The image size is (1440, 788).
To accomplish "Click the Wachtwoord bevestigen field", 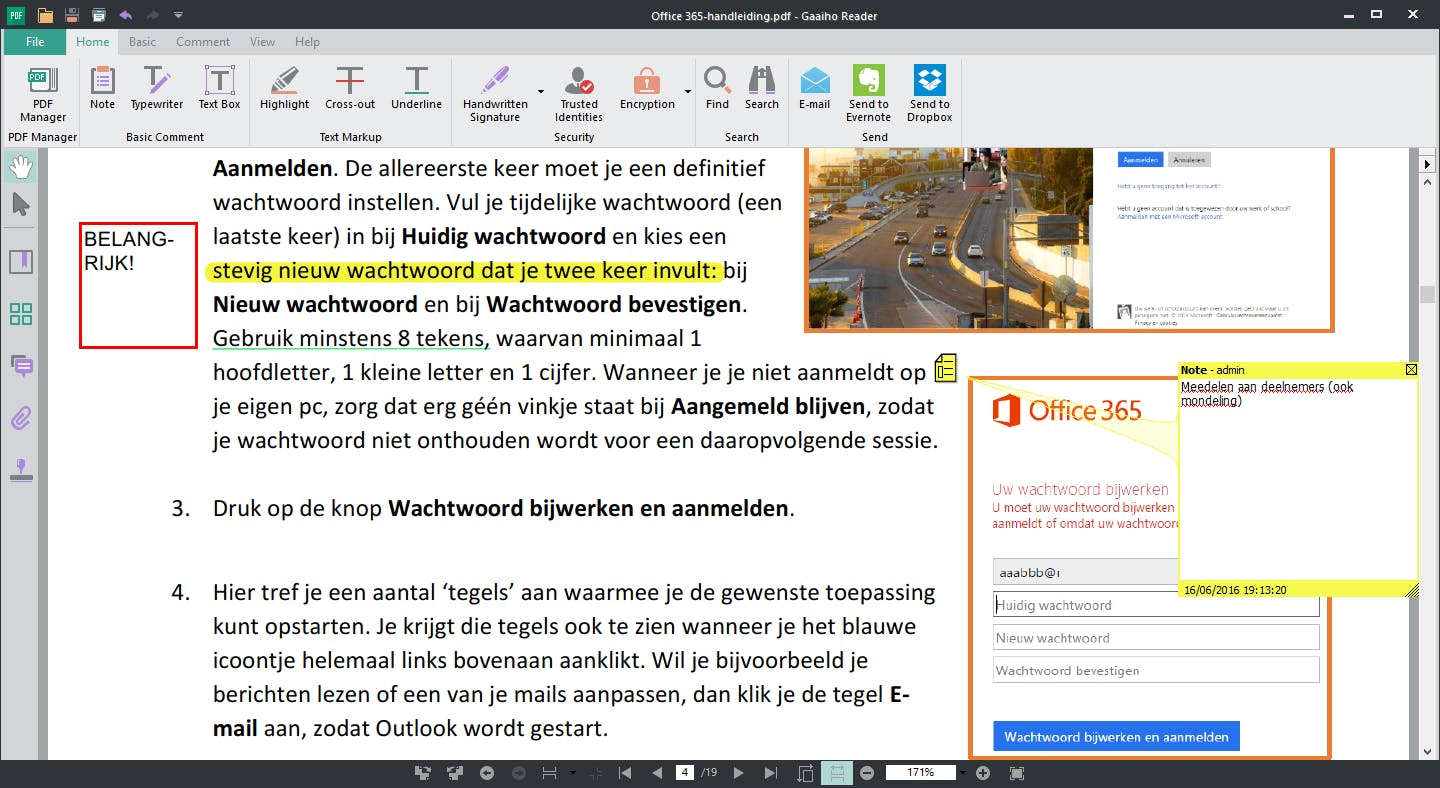I will (x=1156, y=670).
